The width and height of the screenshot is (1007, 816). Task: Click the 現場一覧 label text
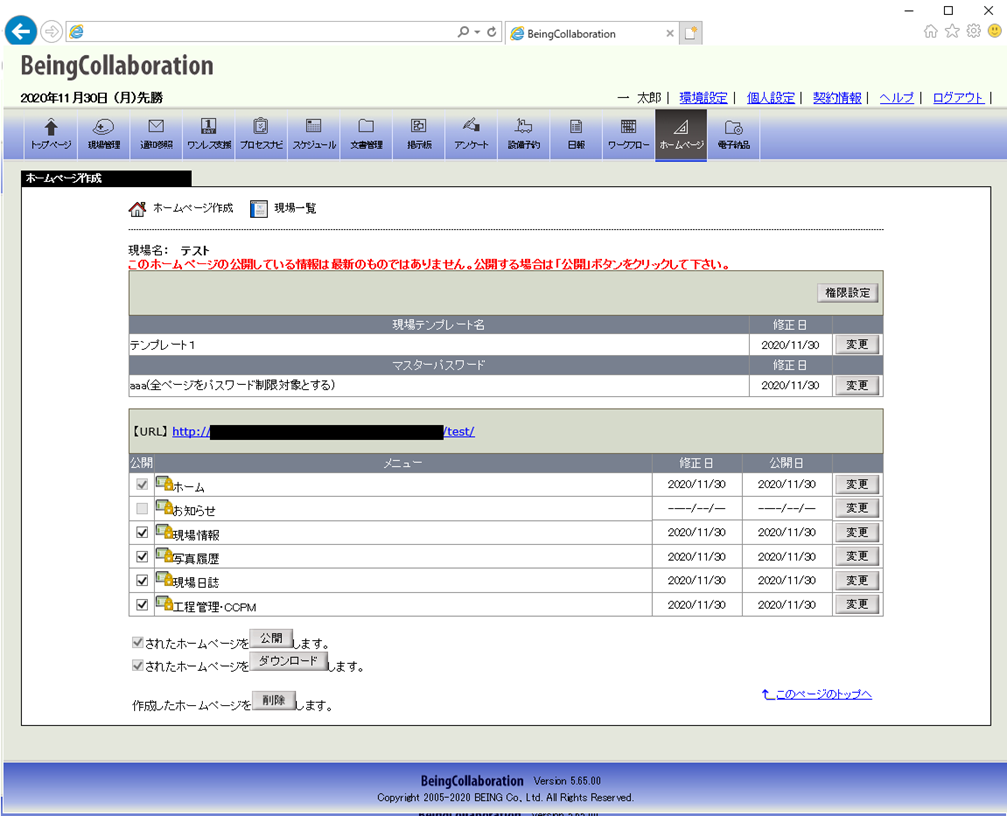click(295, 208)
